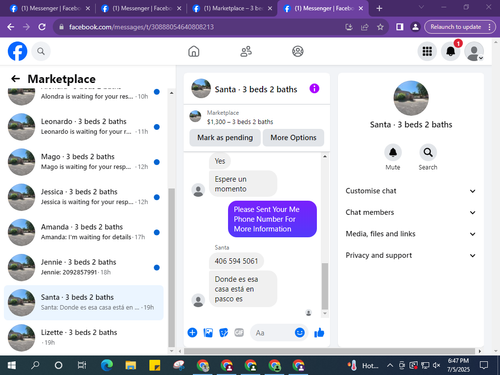Expand Media, files and links section
Screen dimensions: 500x375
(x=411, y=234)
